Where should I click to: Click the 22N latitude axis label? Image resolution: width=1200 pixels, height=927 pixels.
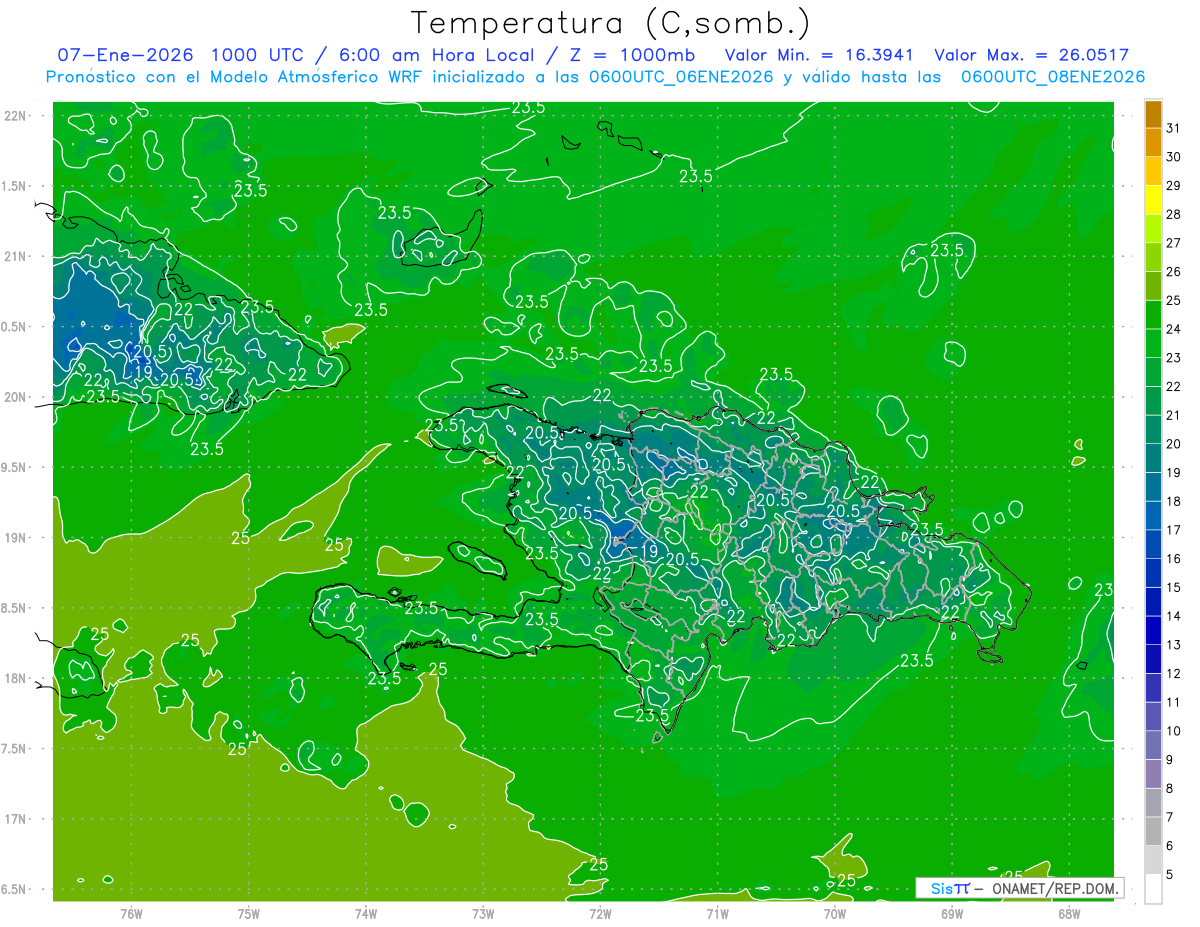tap(16, 116)
